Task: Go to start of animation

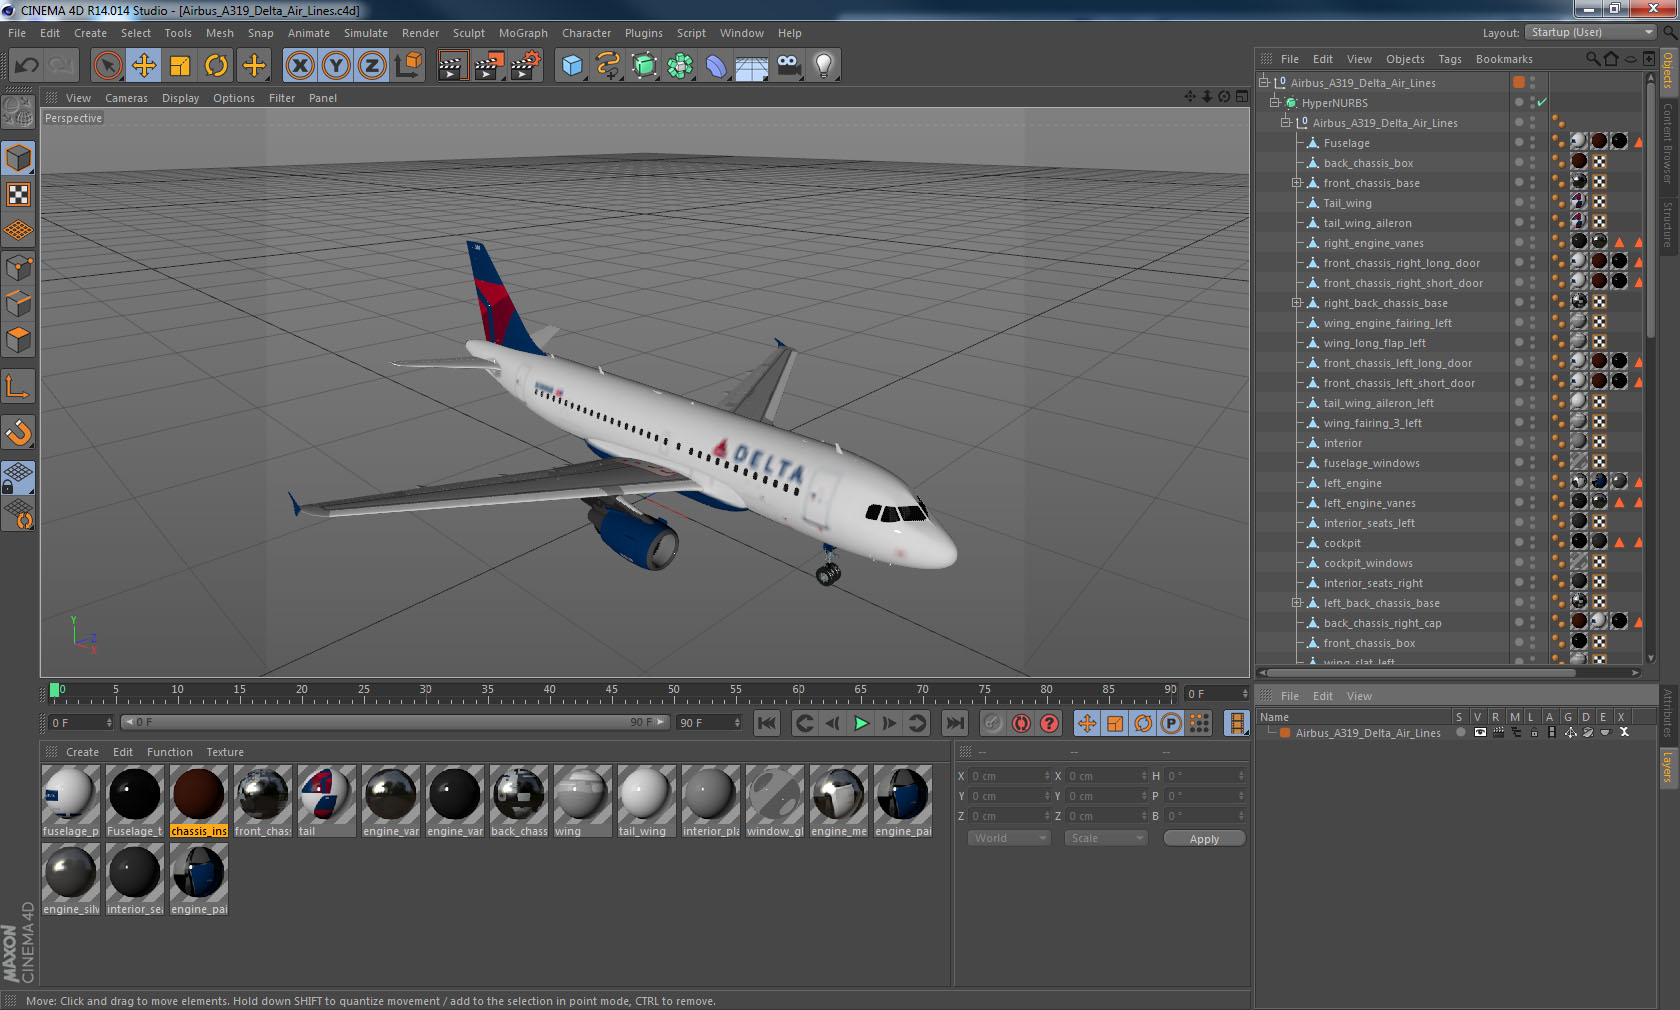Action: pos(767,723)
